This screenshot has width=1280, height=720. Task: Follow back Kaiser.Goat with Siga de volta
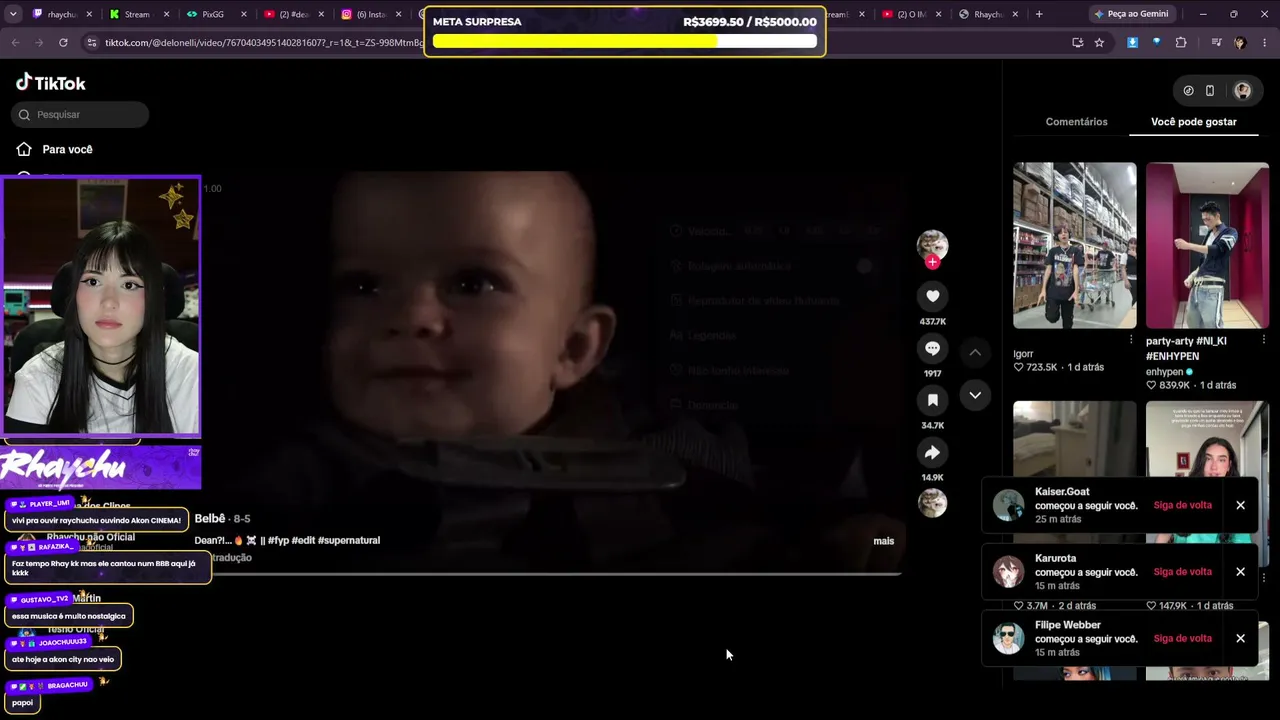coord(1182,505)
